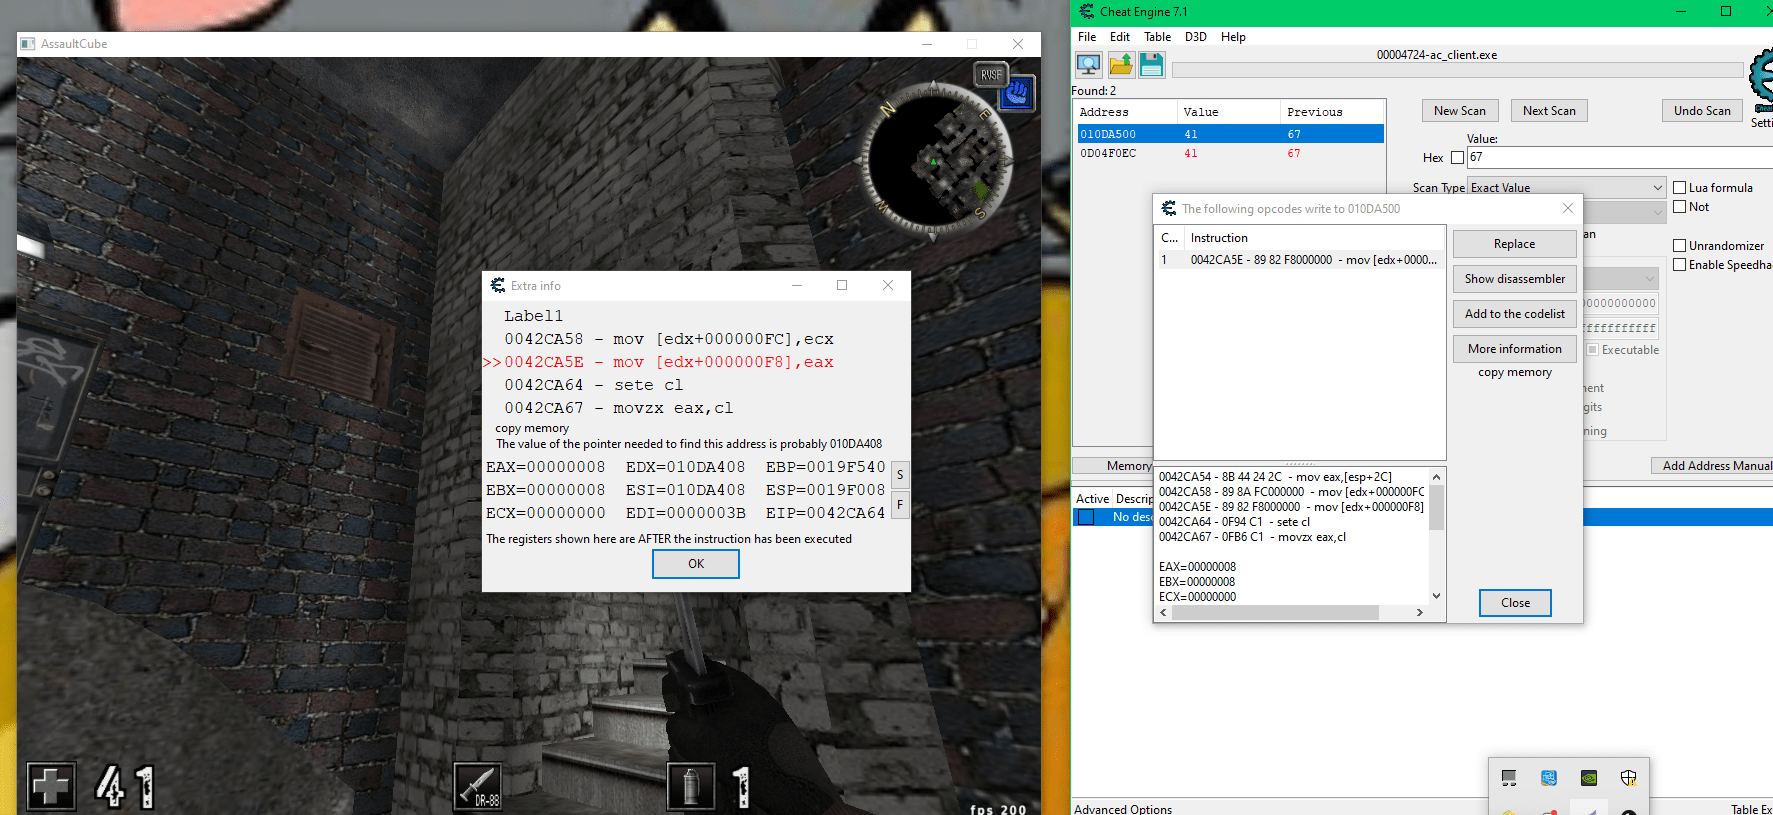Enable the Unrandomizer checkbox

pos(1680,245)
